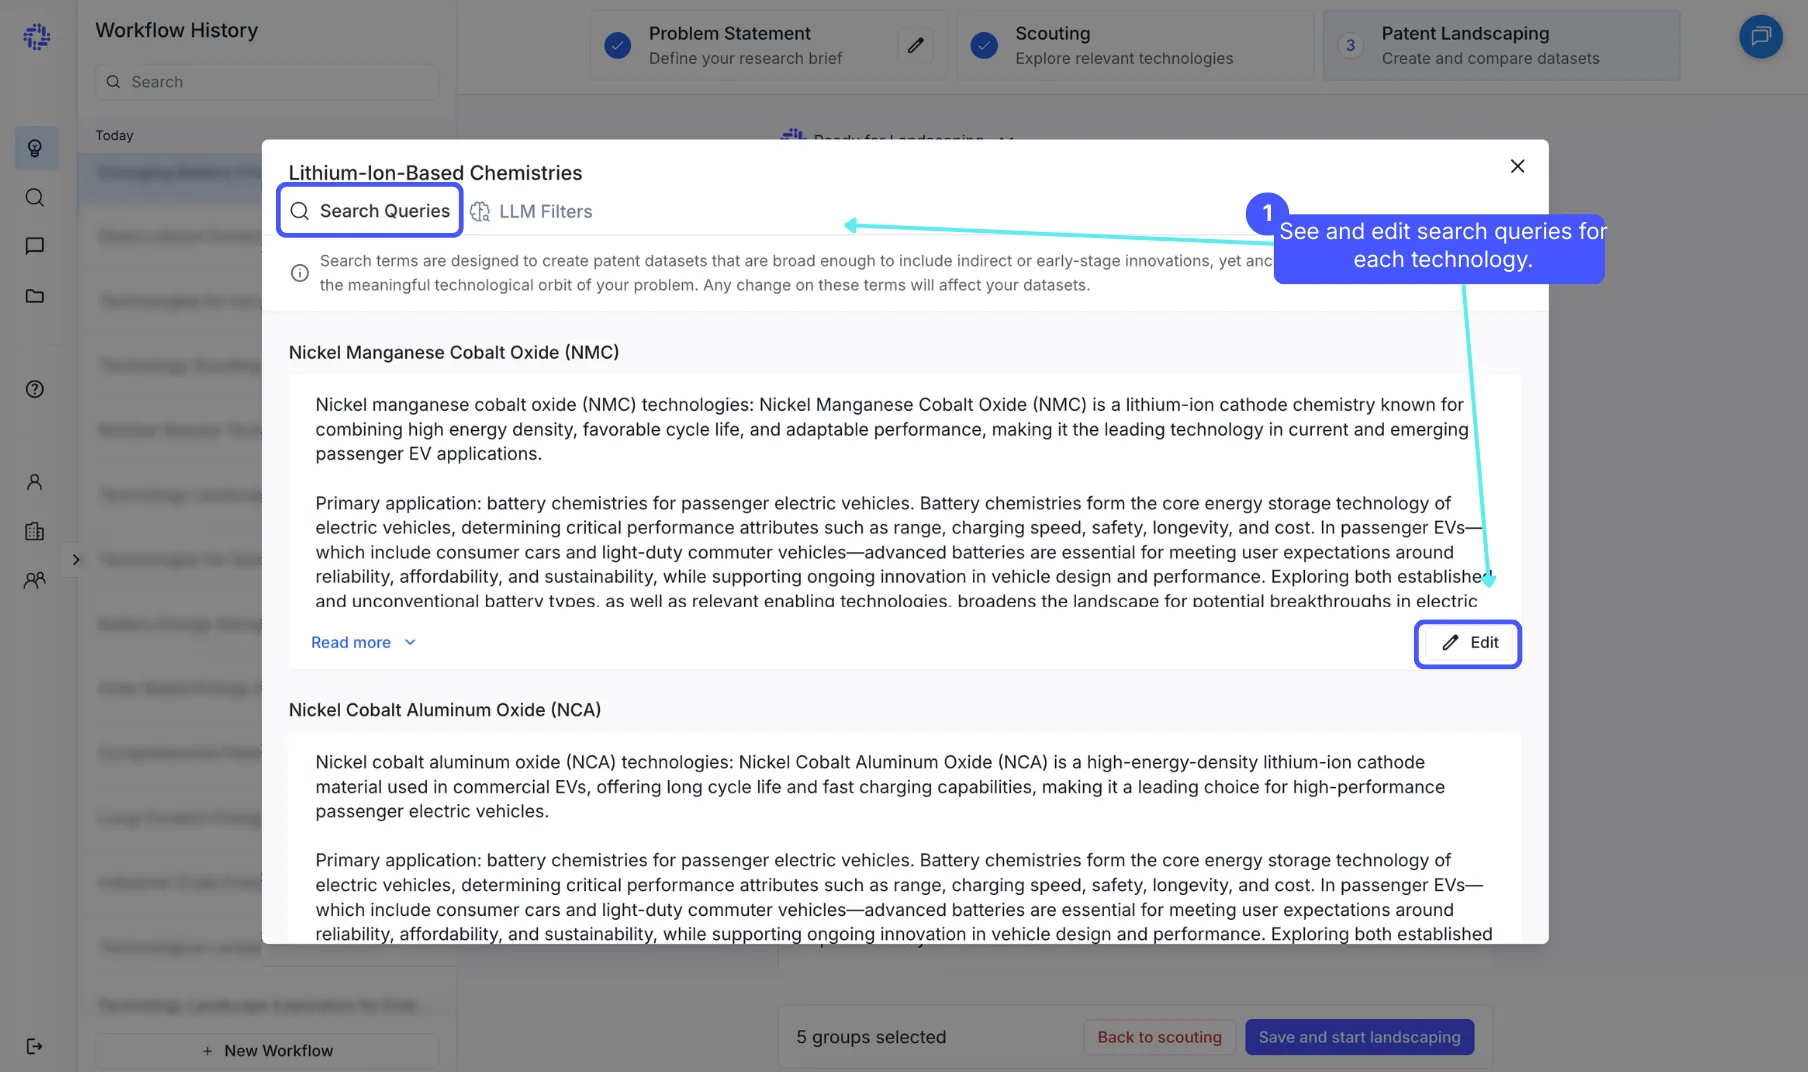
Task: Click the logout icon at sidebar bottom
Action: 35,1046
